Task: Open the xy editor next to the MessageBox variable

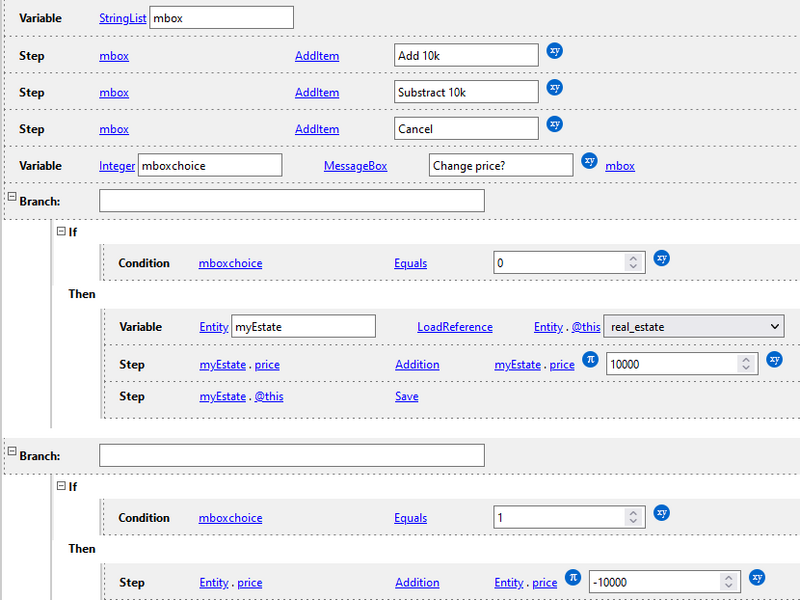Action: 589,160
